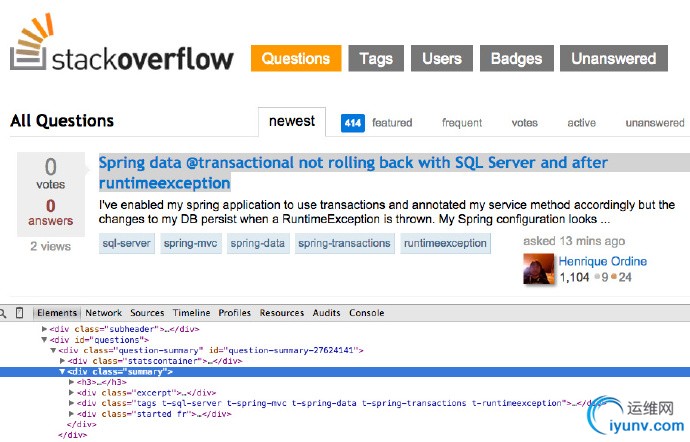Open Henrique Ordine's profile link
690x442 pixels.
click(x=602, y=261)
